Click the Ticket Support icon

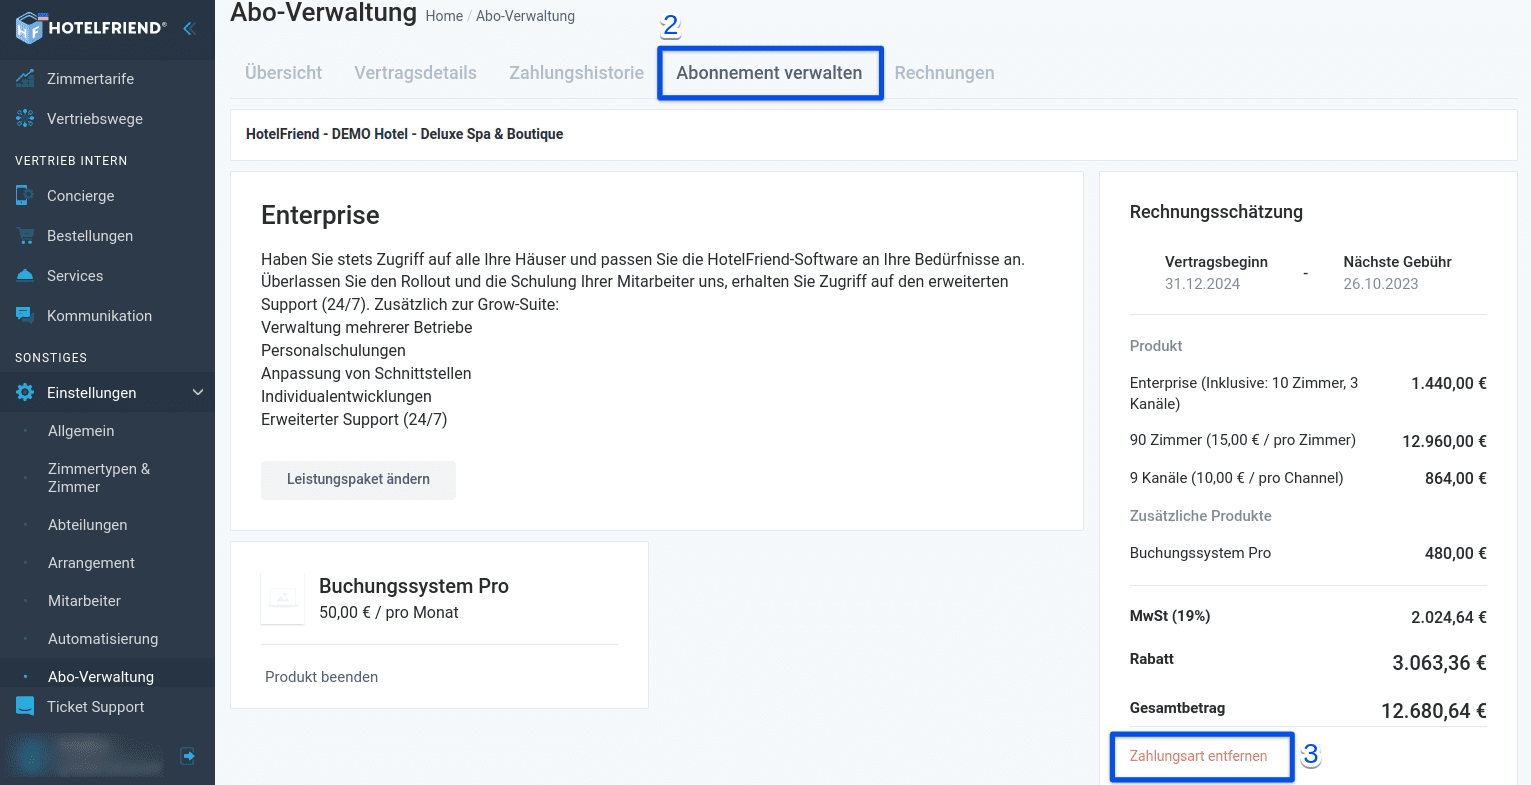click(x=25, y=706)
